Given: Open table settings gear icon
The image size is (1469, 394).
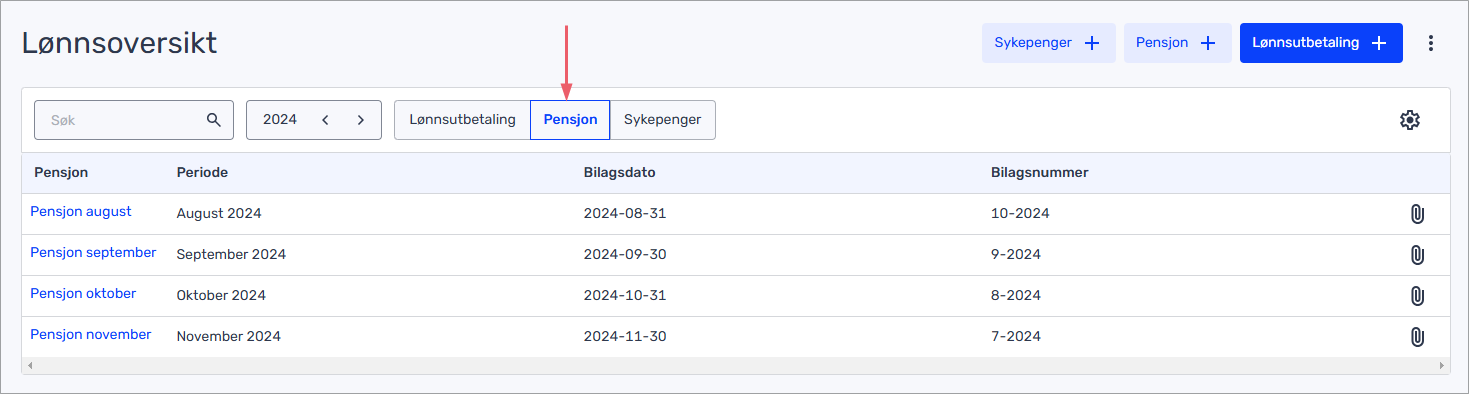Looking at the screenshot, I should click(x=1409, y=120).
